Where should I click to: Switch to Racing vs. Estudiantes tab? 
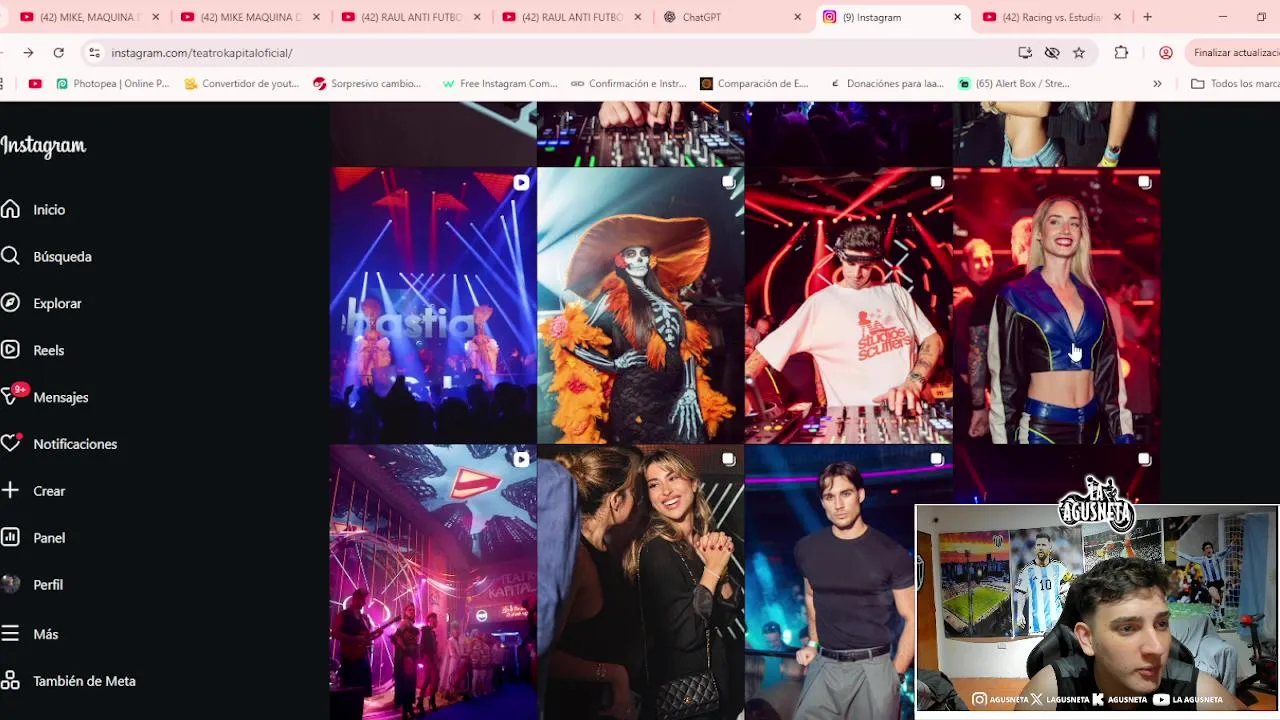point(1052,17)
